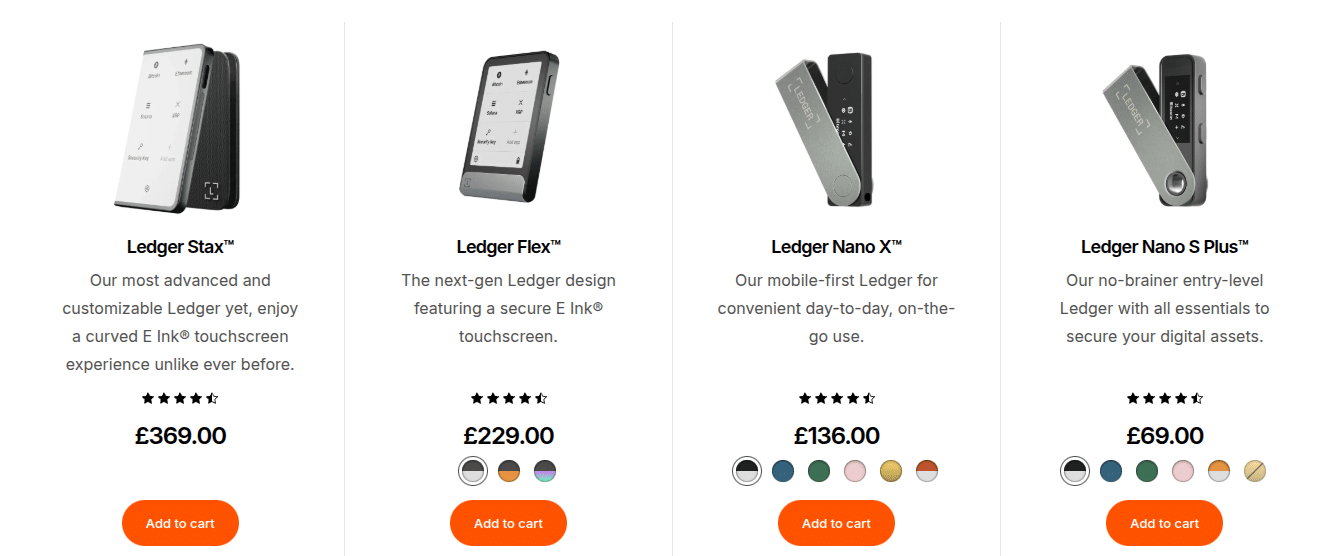View star rating reviews for Ledger Flex
This screenshot has height=556, width=1317.
tap(508, 398)
